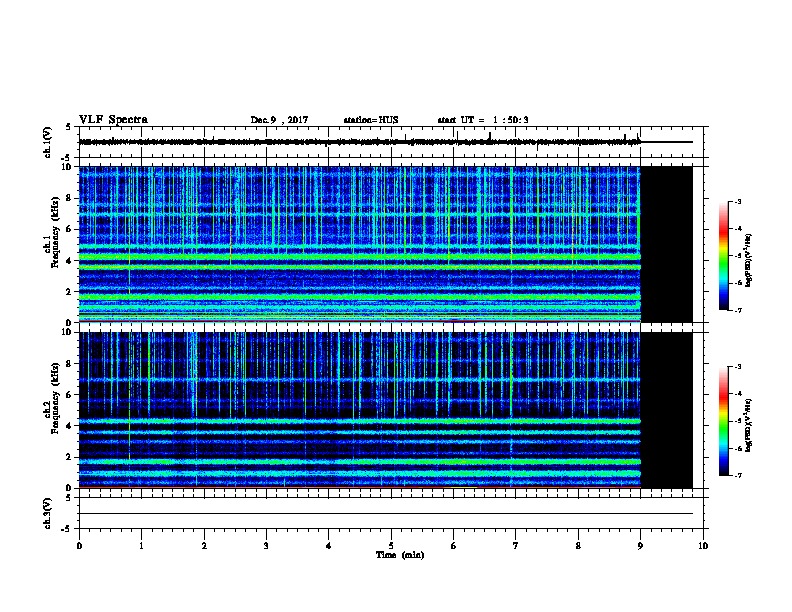The image size is (792, 612).
Task: Click the station=HUS label
Action: click(x=371, y=120)
